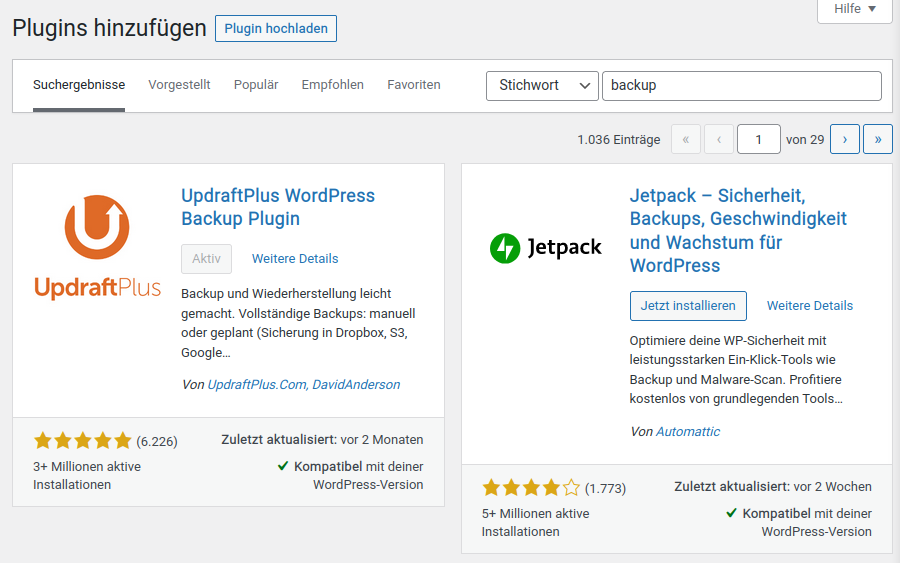Viewport: 900px width, 563px height.
Task: Click Plugin hochladen button
Action: 276,29
